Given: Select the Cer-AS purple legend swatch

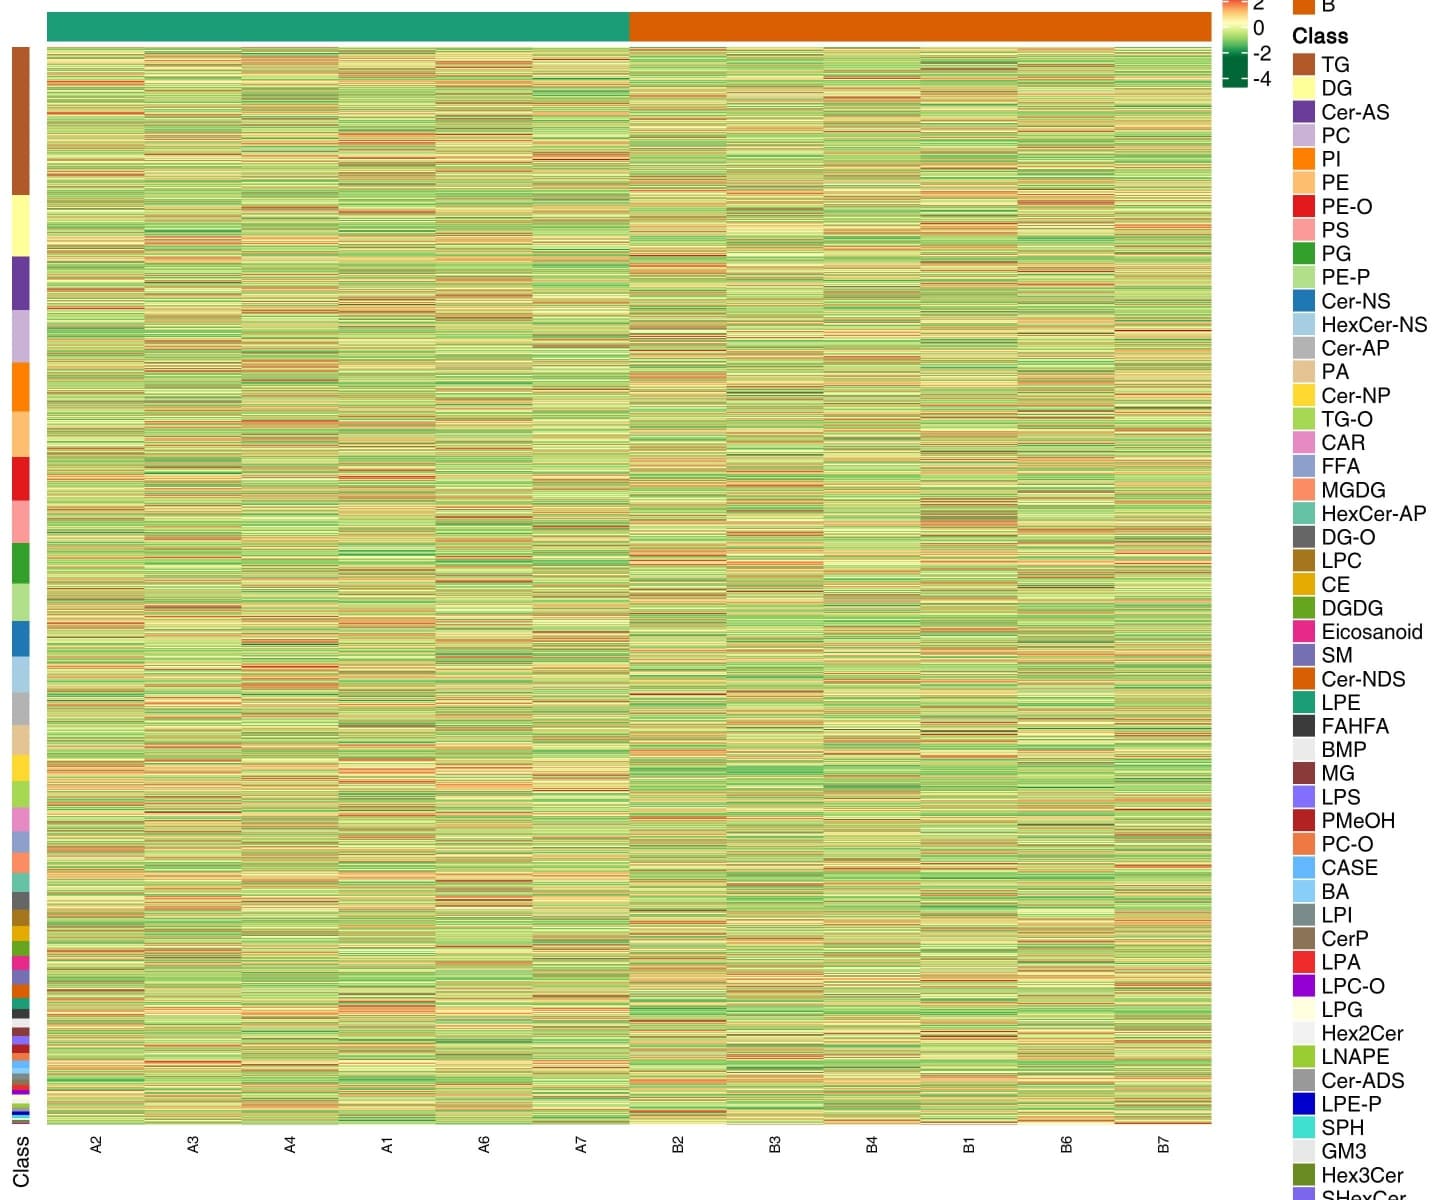Looking at the screenshot, I should point(1303,112).
